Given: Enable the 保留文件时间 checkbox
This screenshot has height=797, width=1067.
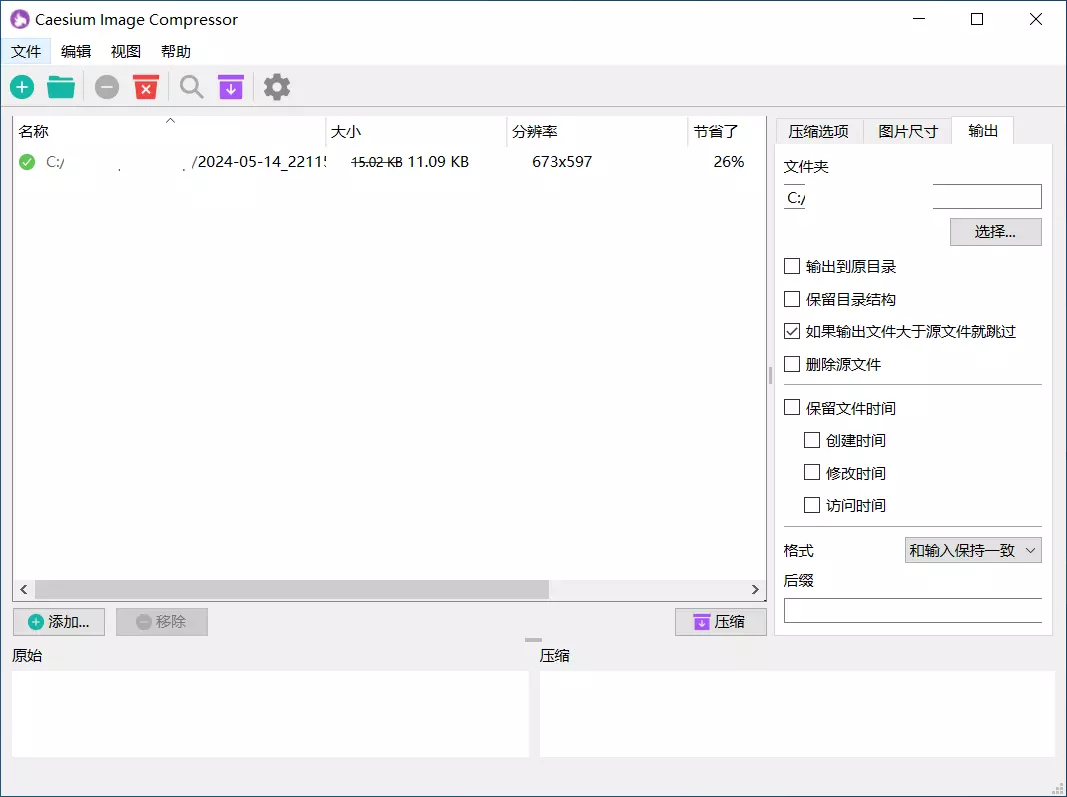Looking at the screenshot, I should (x=792, y=408).
